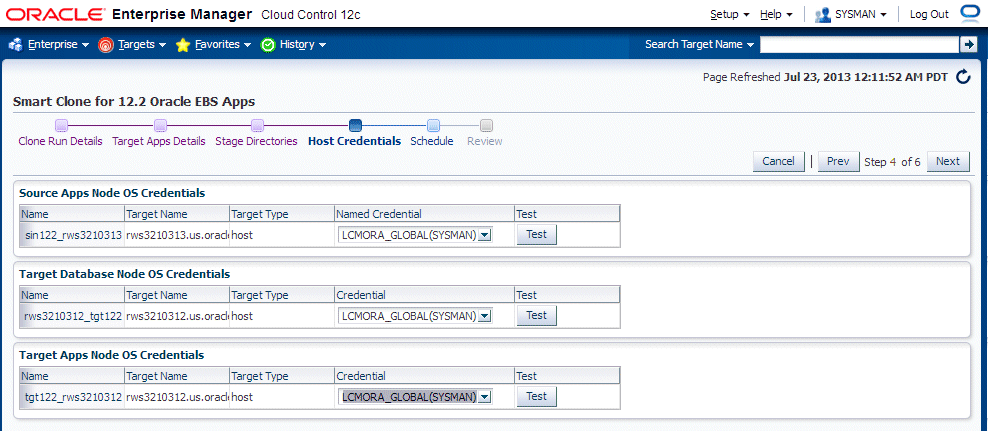The height and width of the screenshot is (433, 988).
Task: Click the Favorites star icon
Action: [x=183, y=45]
